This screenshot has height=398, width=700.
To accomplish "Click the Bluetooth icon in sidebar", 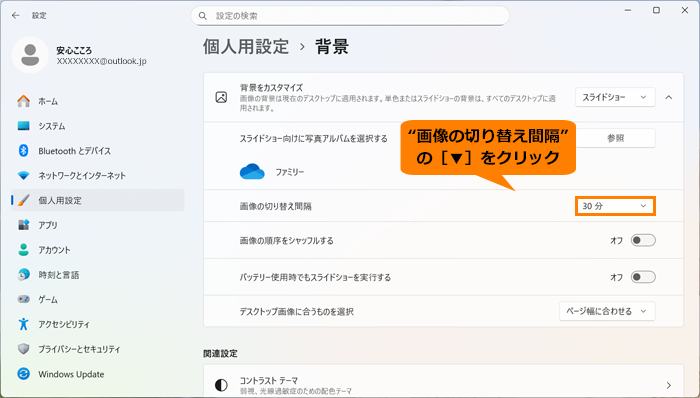I will 24,151.
